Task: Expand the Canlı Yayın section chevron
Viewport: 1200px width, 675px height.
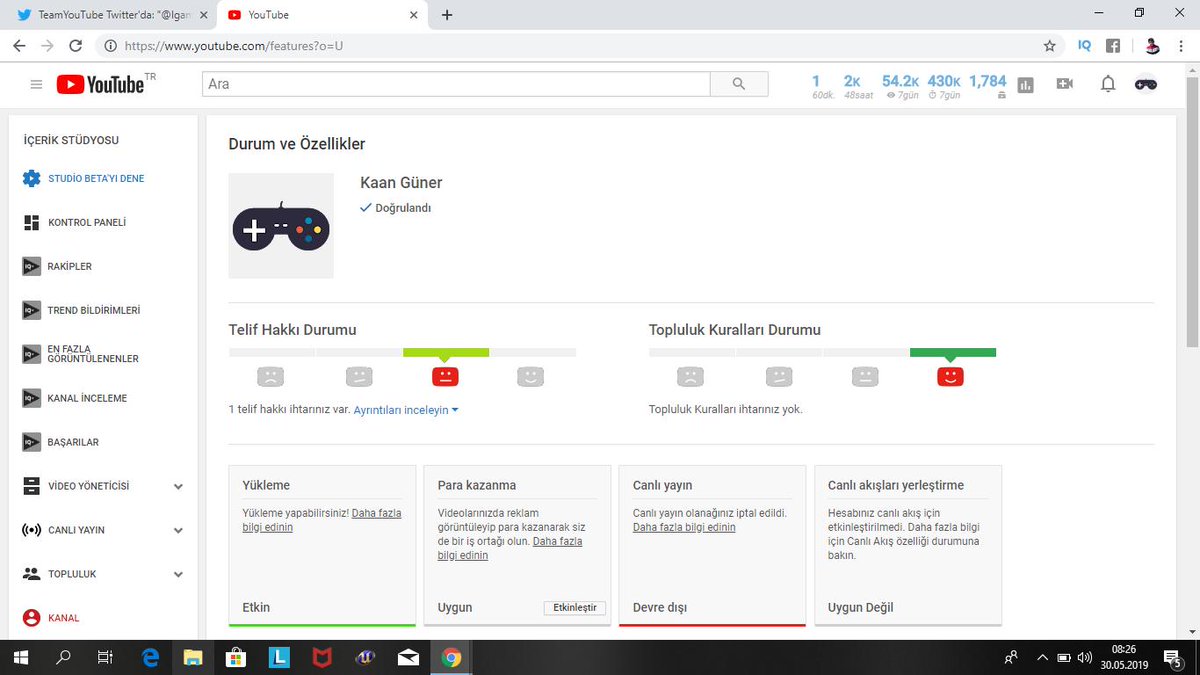Action: pos(178,531)
